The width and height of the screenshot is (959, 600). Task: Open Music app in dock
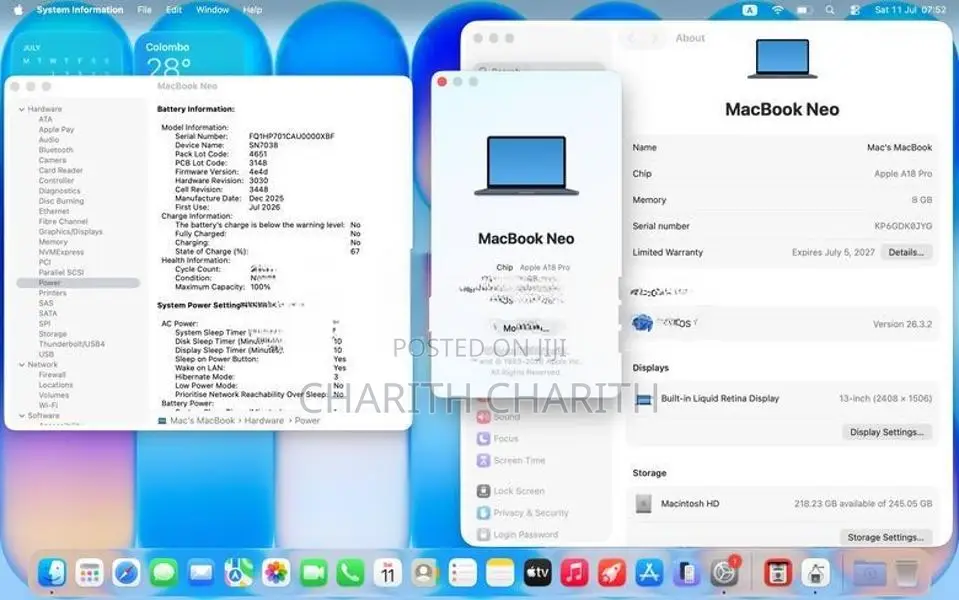574,573
